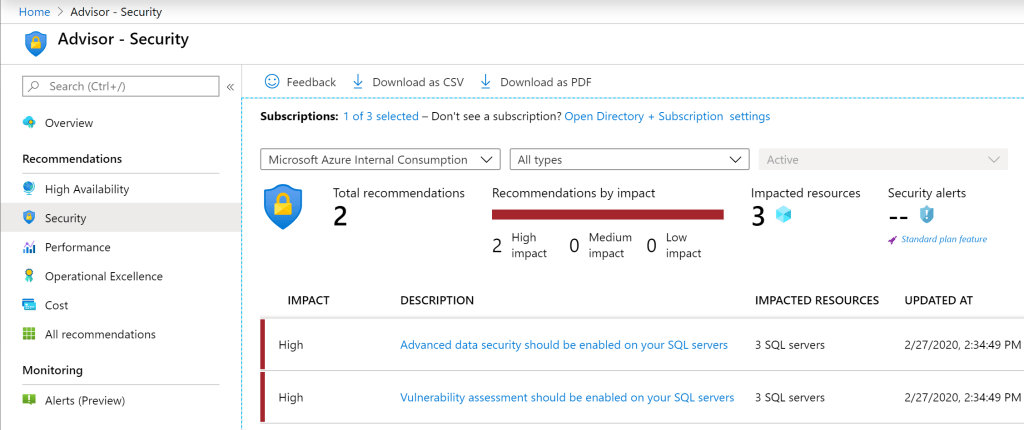This screenshot has height=430, width=1024.
Task: Click the Operational Excellence ribbon icon
Action: coord(29,276)
